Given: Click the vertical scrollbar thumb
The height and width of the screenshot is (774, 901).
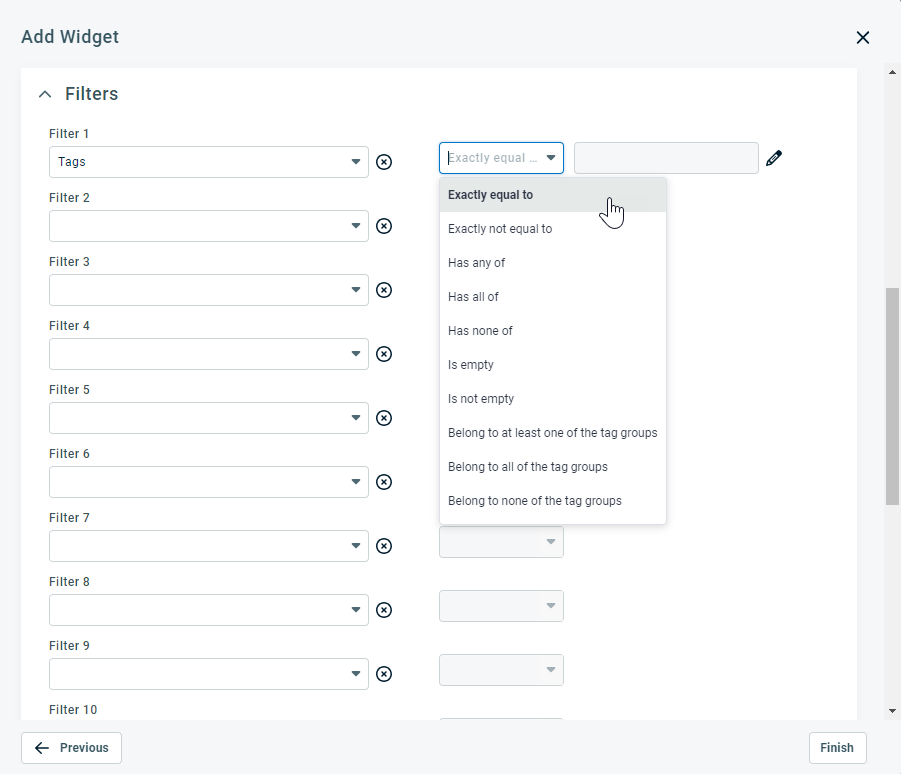Looking at the screenshot, I should click(892, 397).
